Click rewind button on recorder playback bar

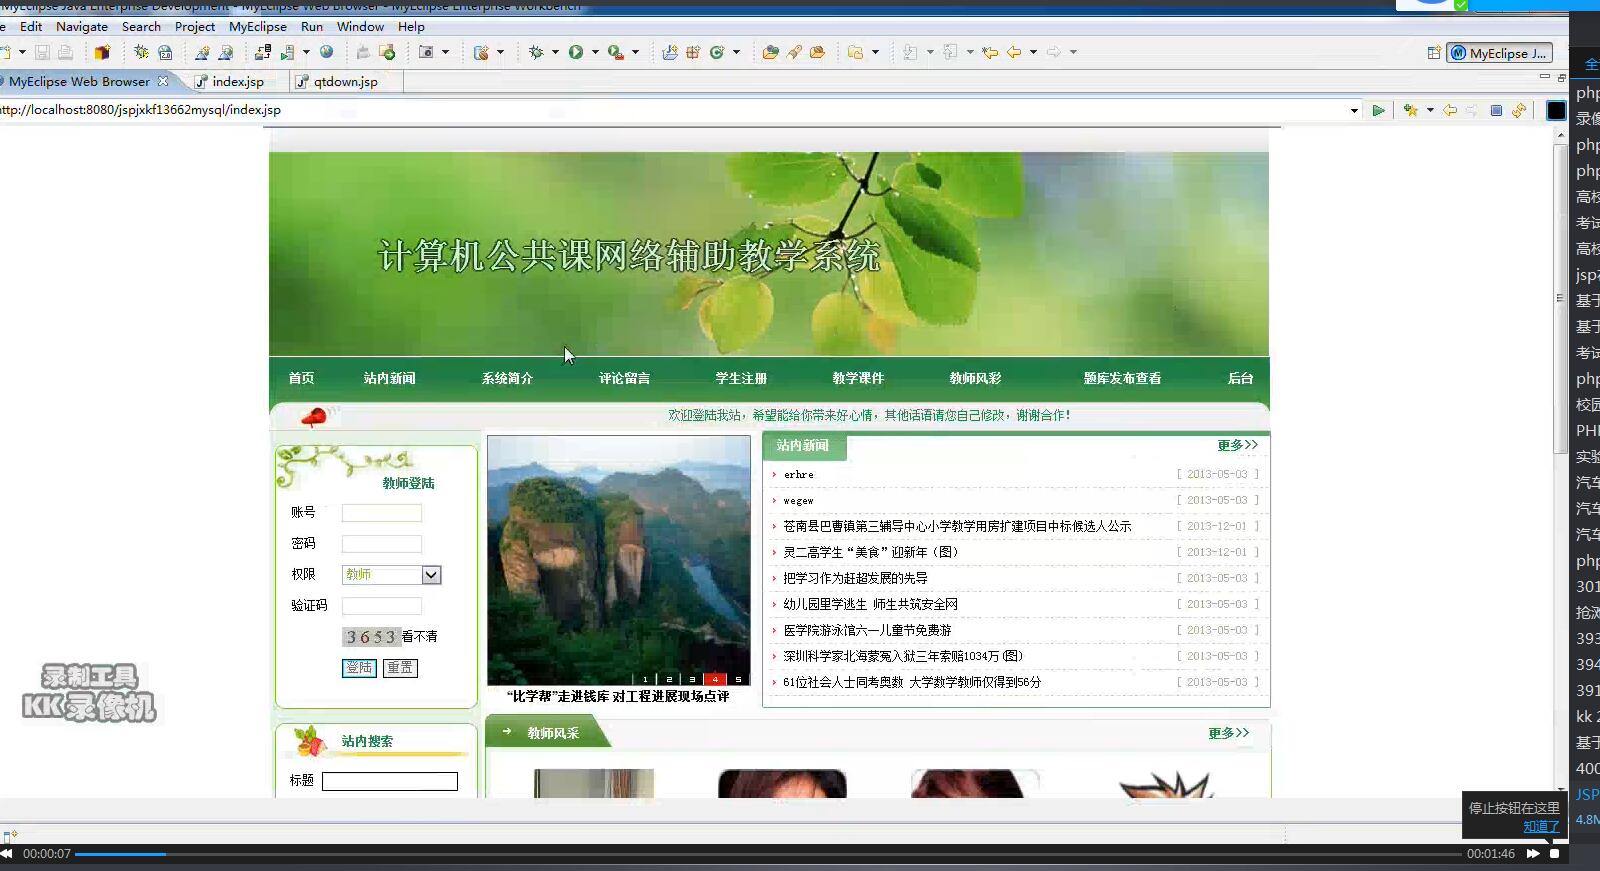(7, 854)
